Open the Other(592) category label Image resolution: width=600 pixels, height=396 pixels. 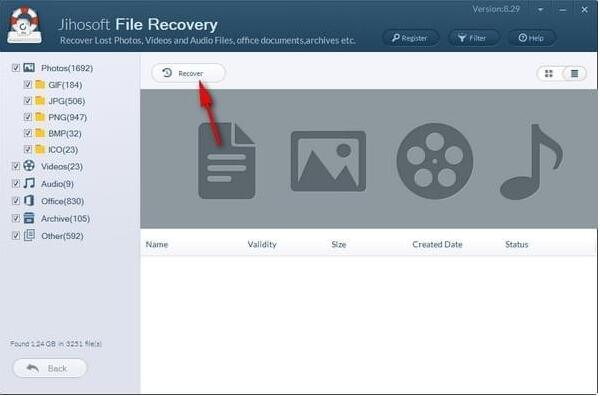point(62,236)
